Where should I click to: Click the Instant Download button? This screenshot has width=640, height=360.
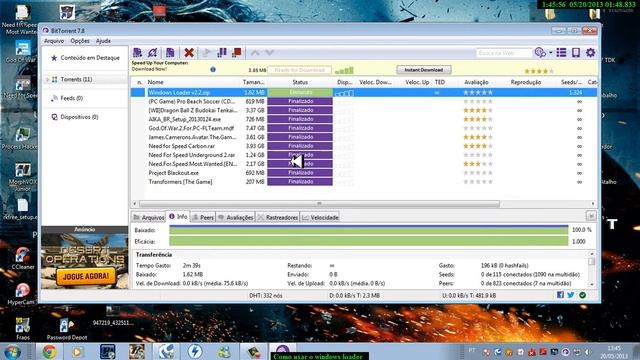424,70
